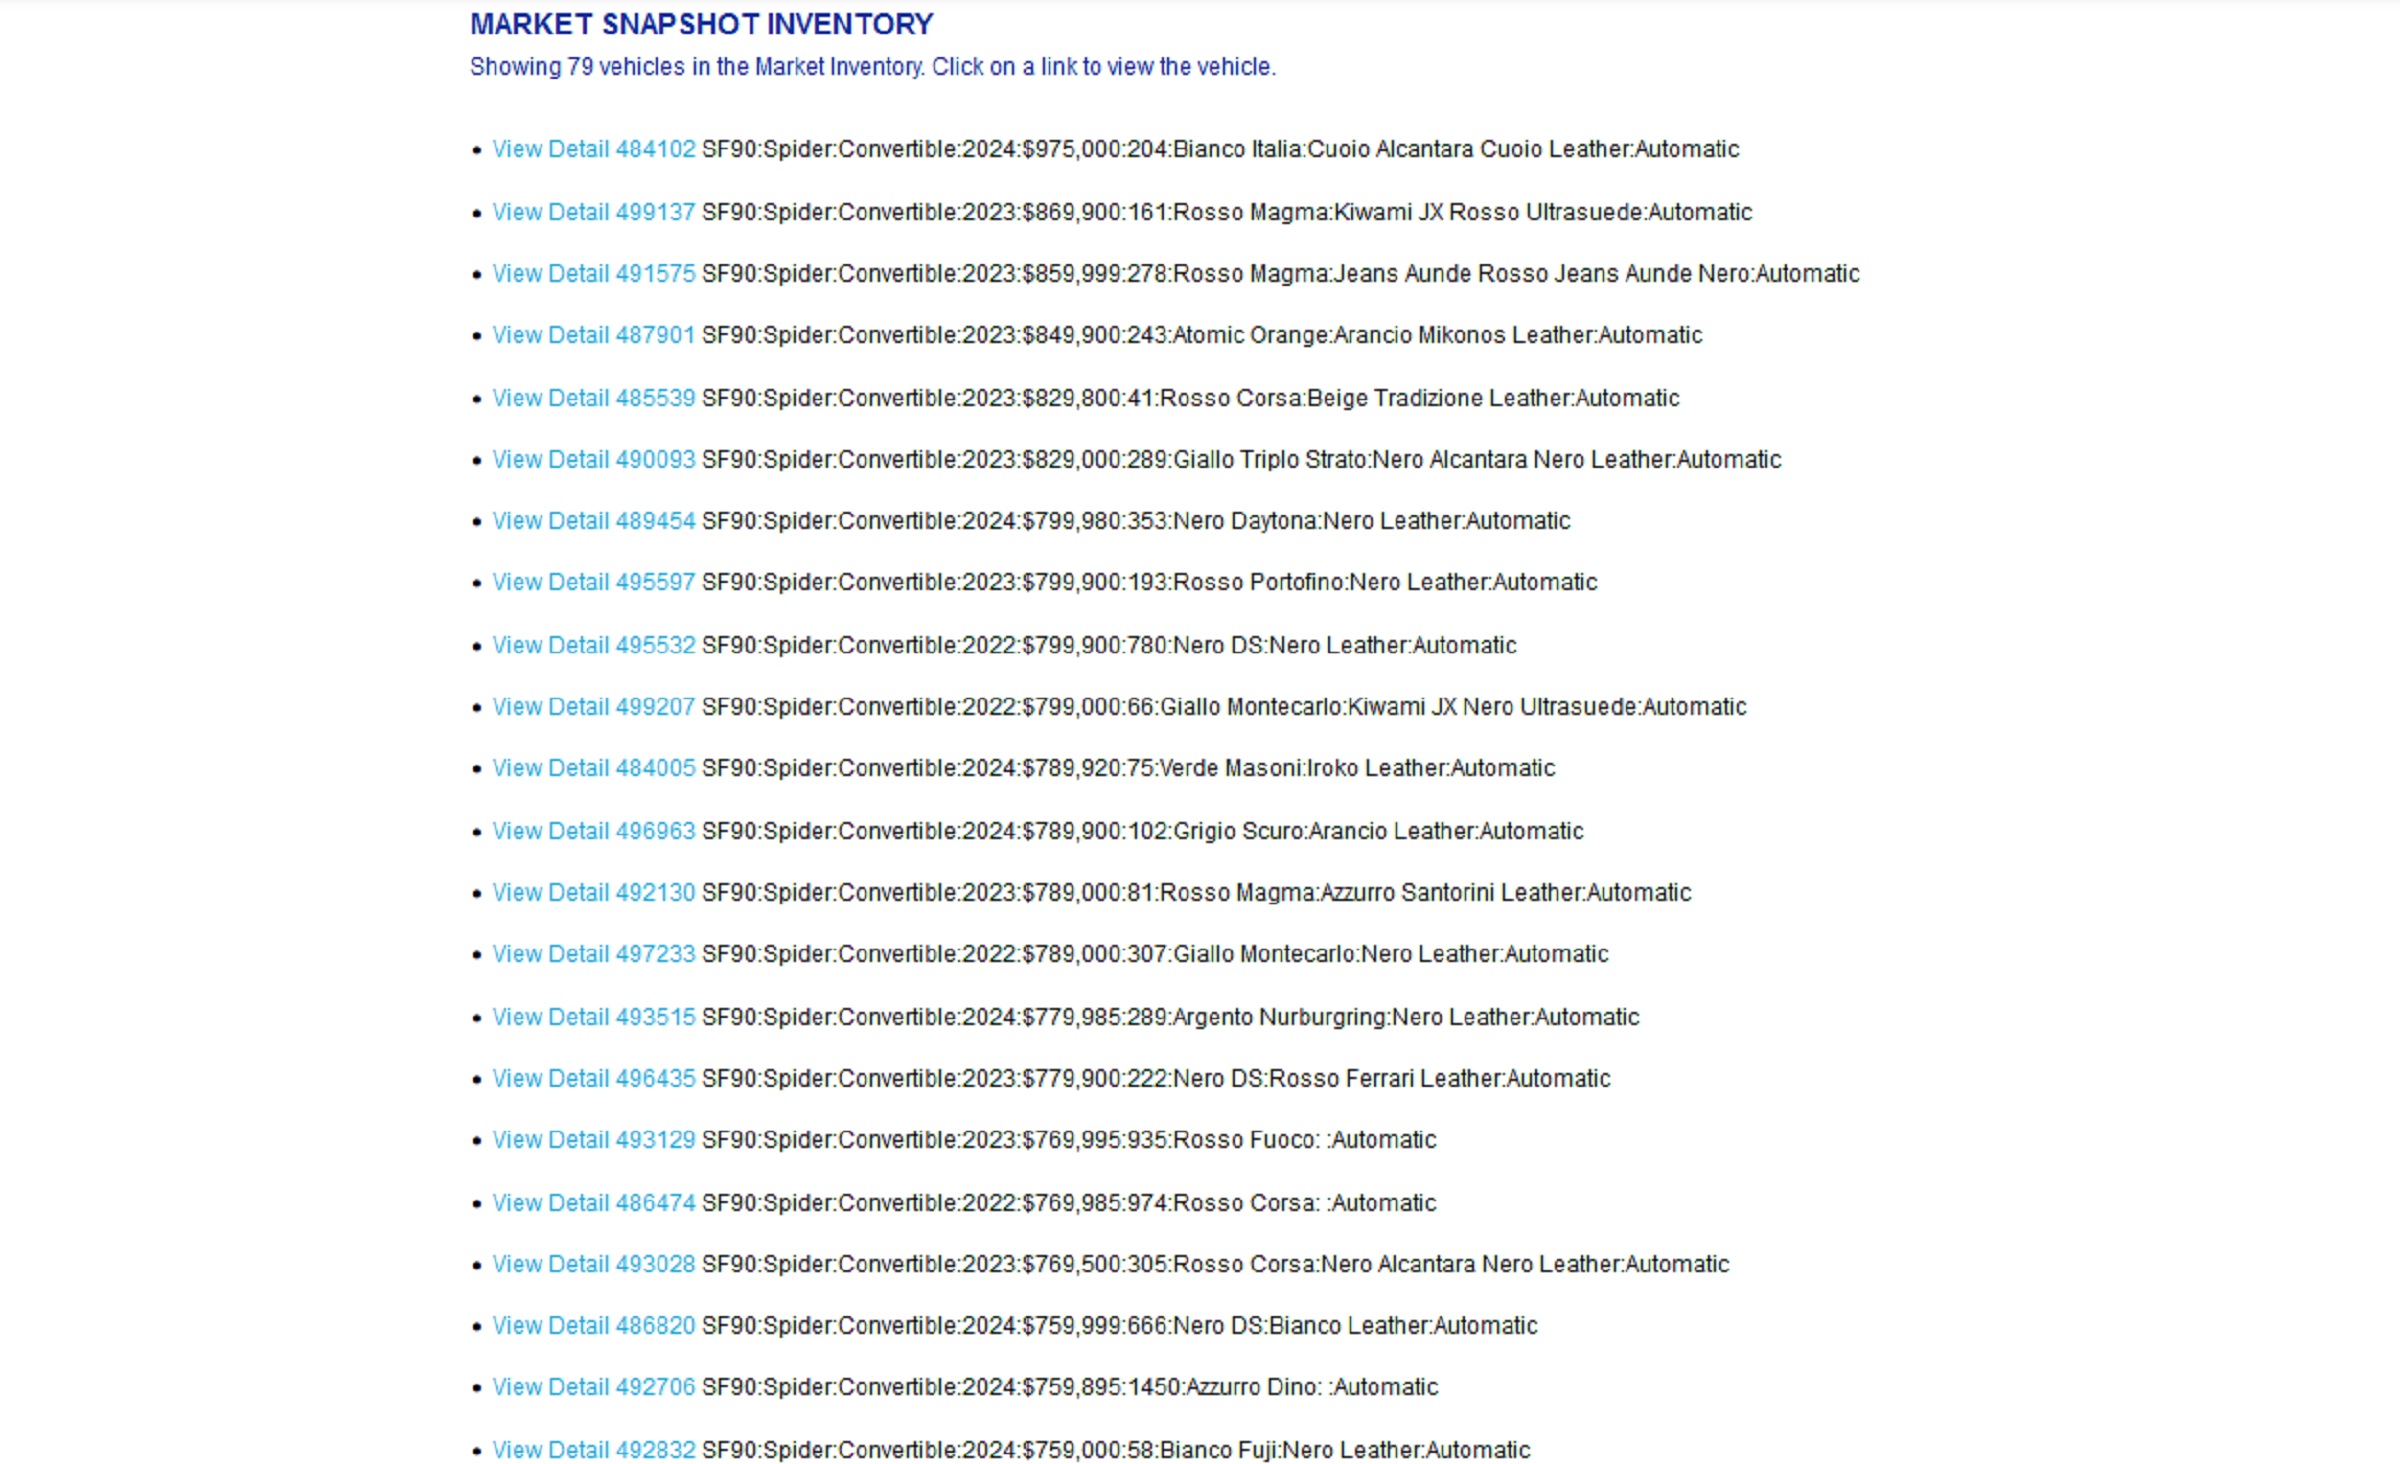Image resolution: width=2400 pixels, height=1464 pixels.
Task: Click View Detail 499137 link
Action: [593, 212]
